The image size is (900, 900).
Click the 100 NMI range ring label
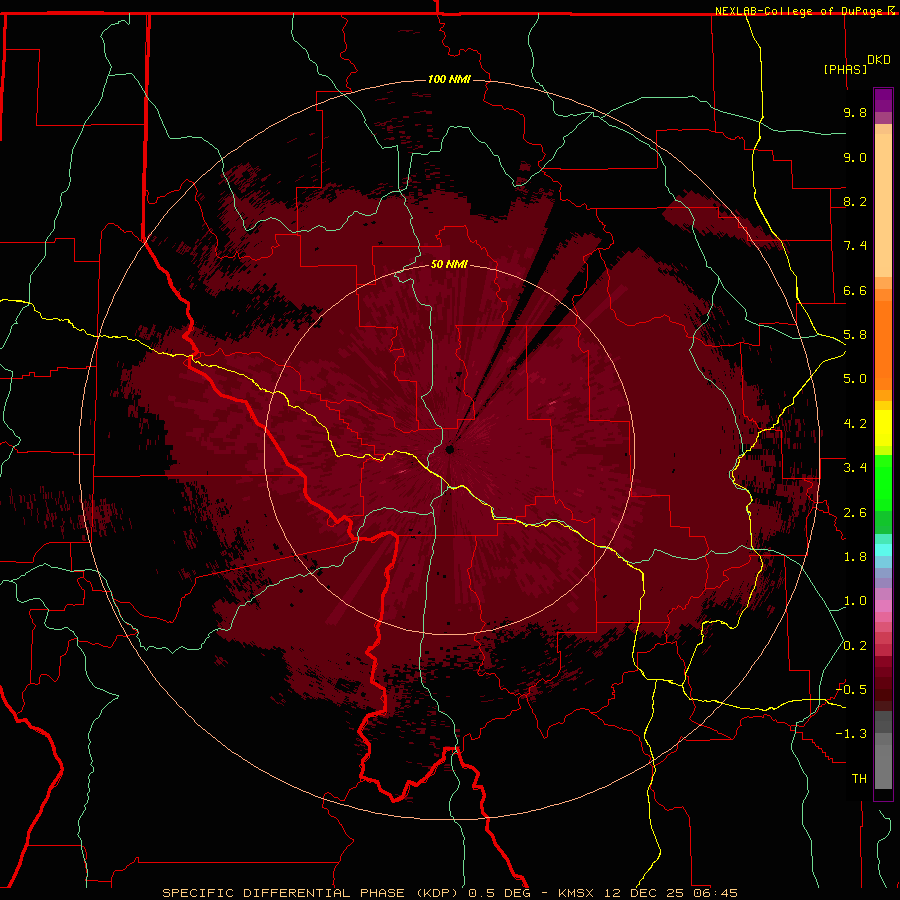pos(449,79)
